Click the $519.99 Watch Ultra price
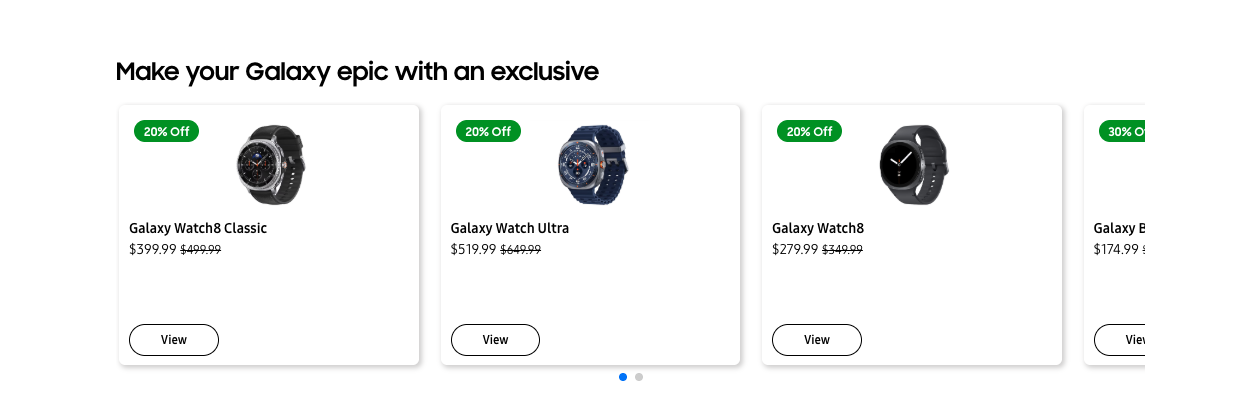This screenshot has width=1242, height=416. pyautogui.click(x=473, y=249)
